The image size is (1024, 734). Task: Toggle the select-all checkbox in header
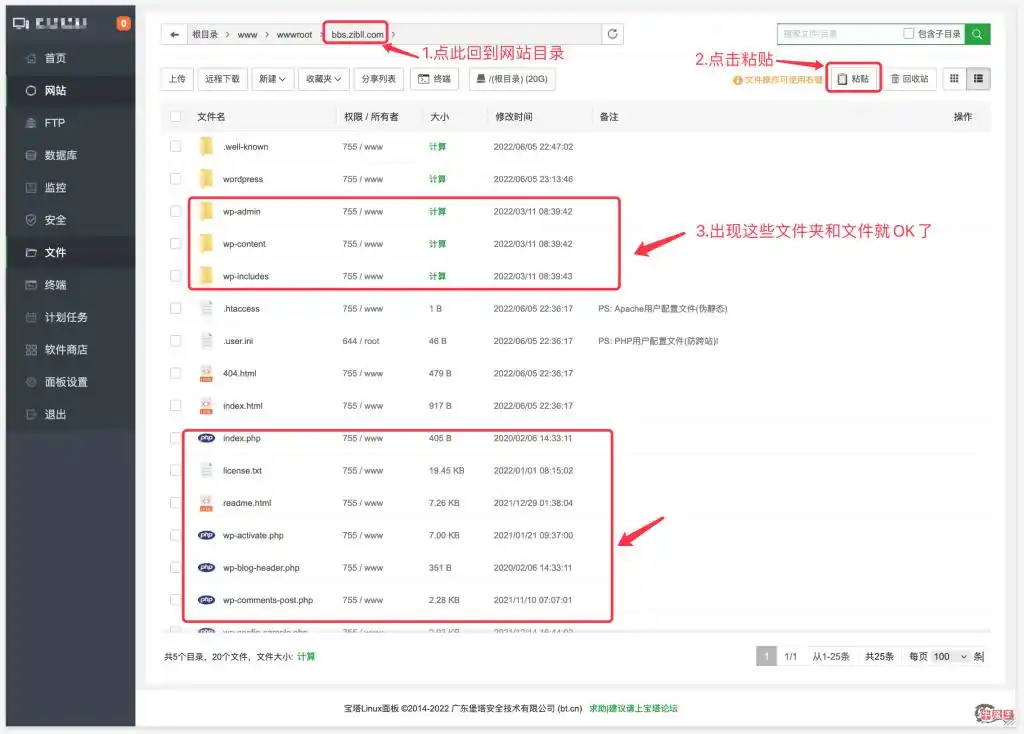[x=176, y=117]
